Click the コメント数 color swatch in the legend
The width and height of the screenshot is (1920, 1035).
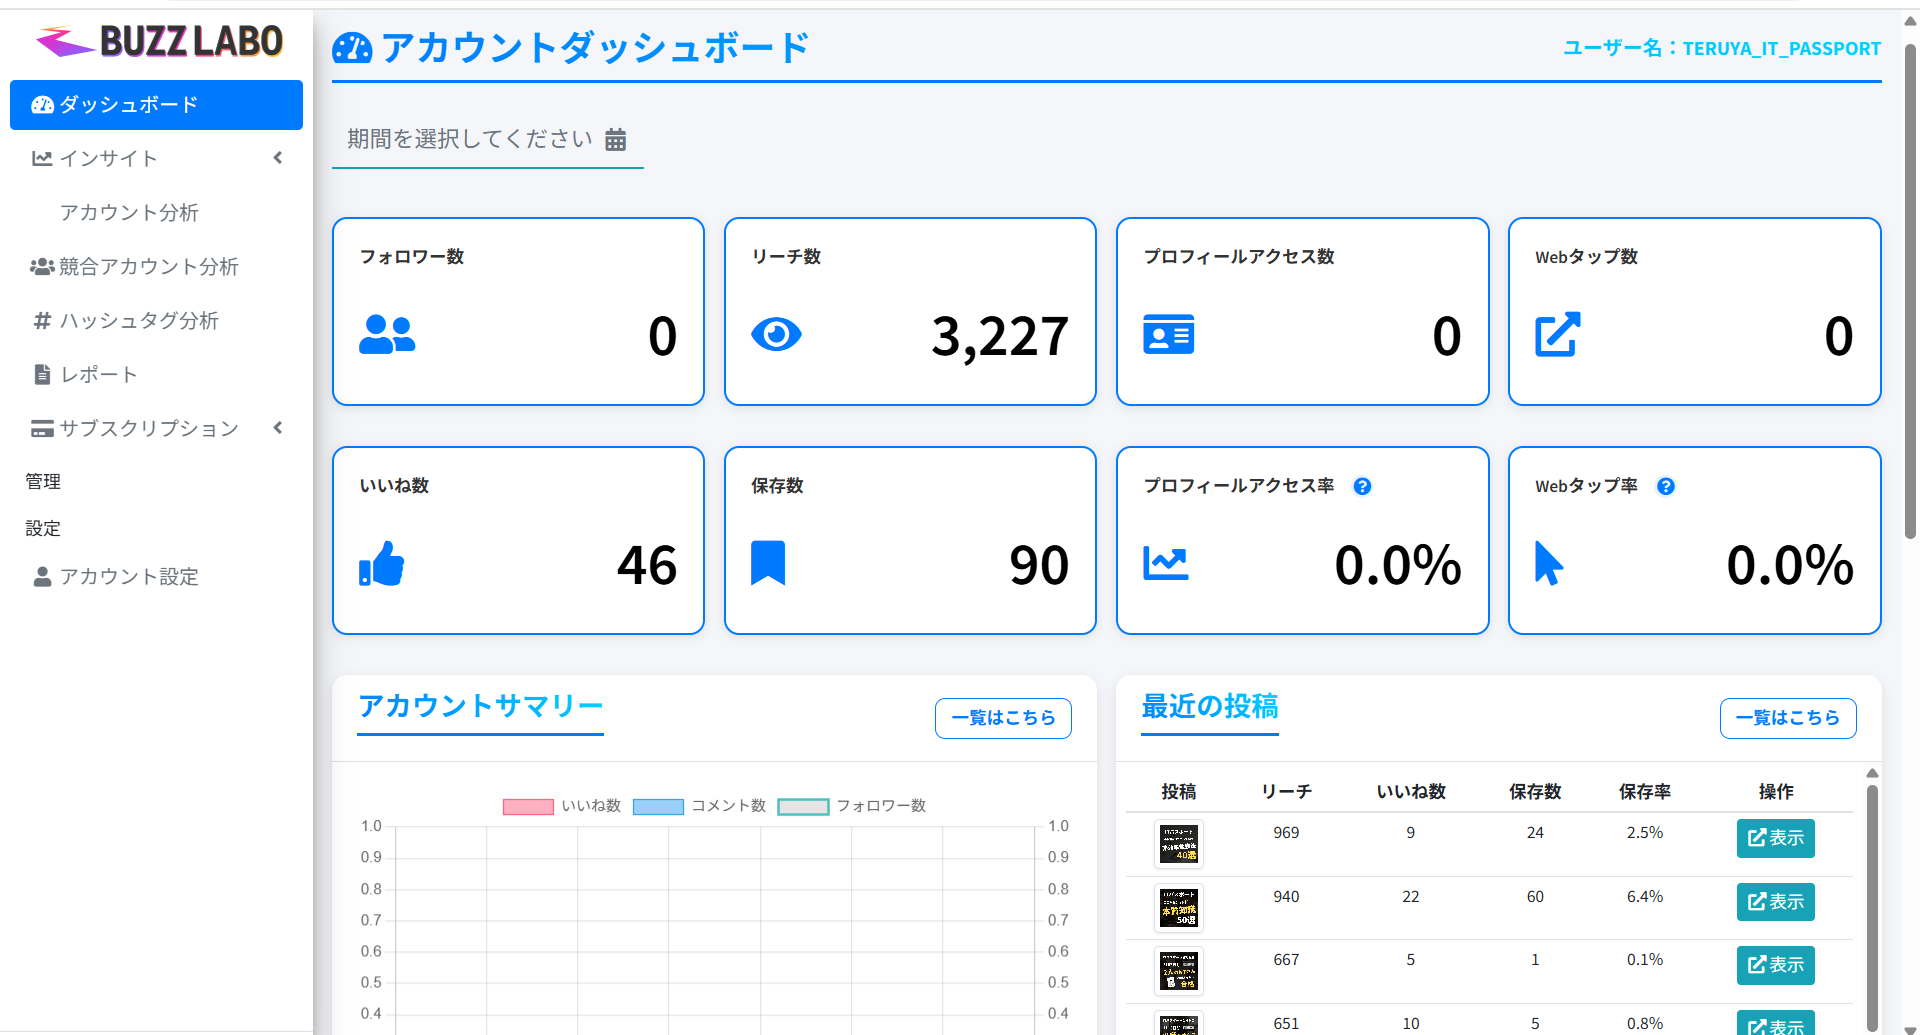click(x=658, y=806)
